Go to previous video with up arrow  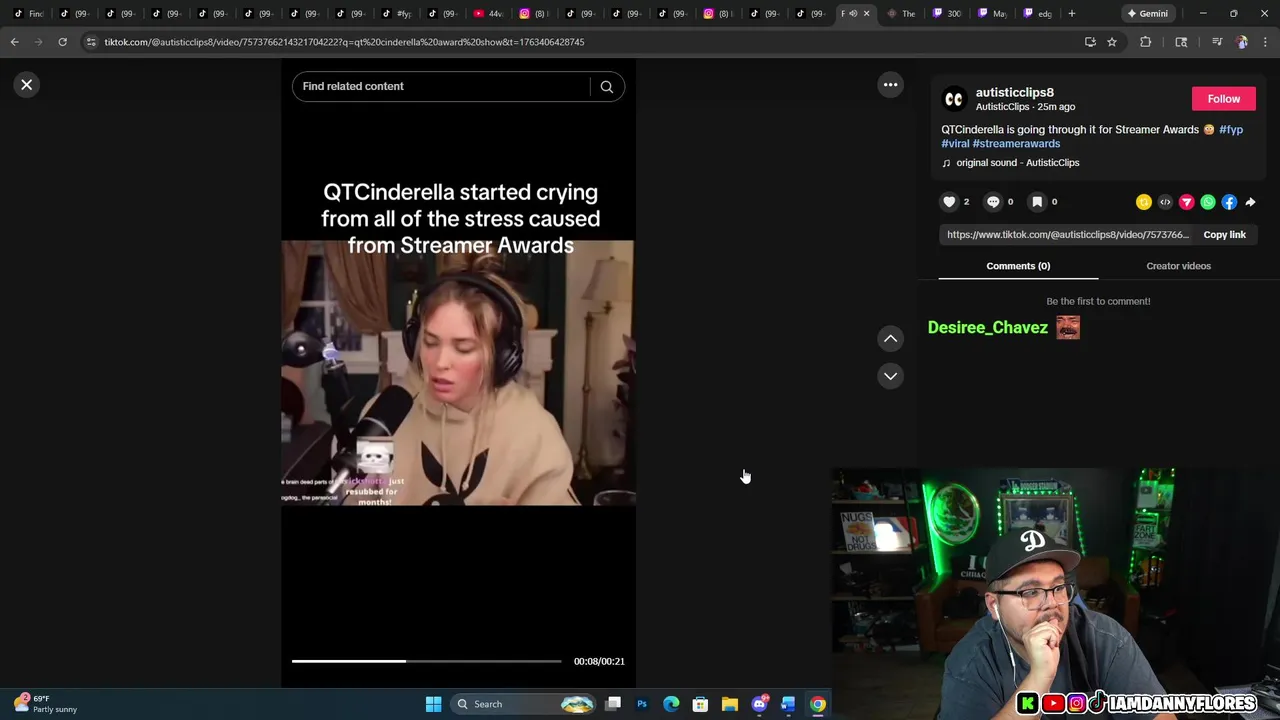pyautogui.click(x=890, y=339)
